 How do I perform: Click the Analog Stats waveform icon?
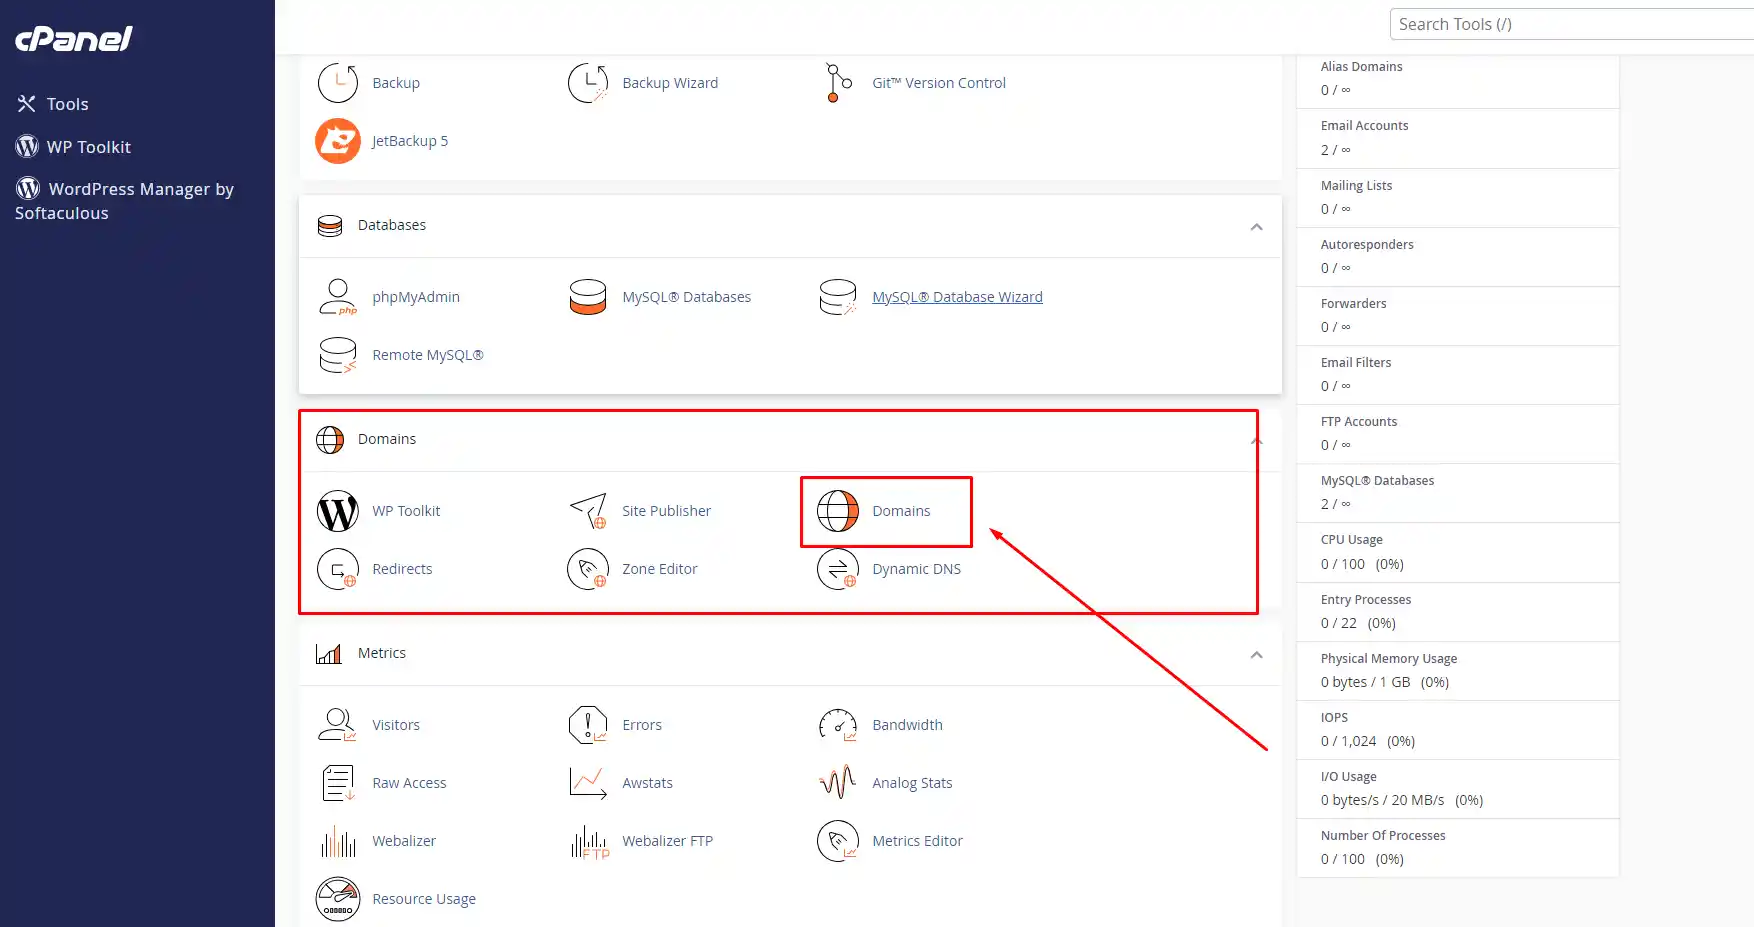point(838,783)
